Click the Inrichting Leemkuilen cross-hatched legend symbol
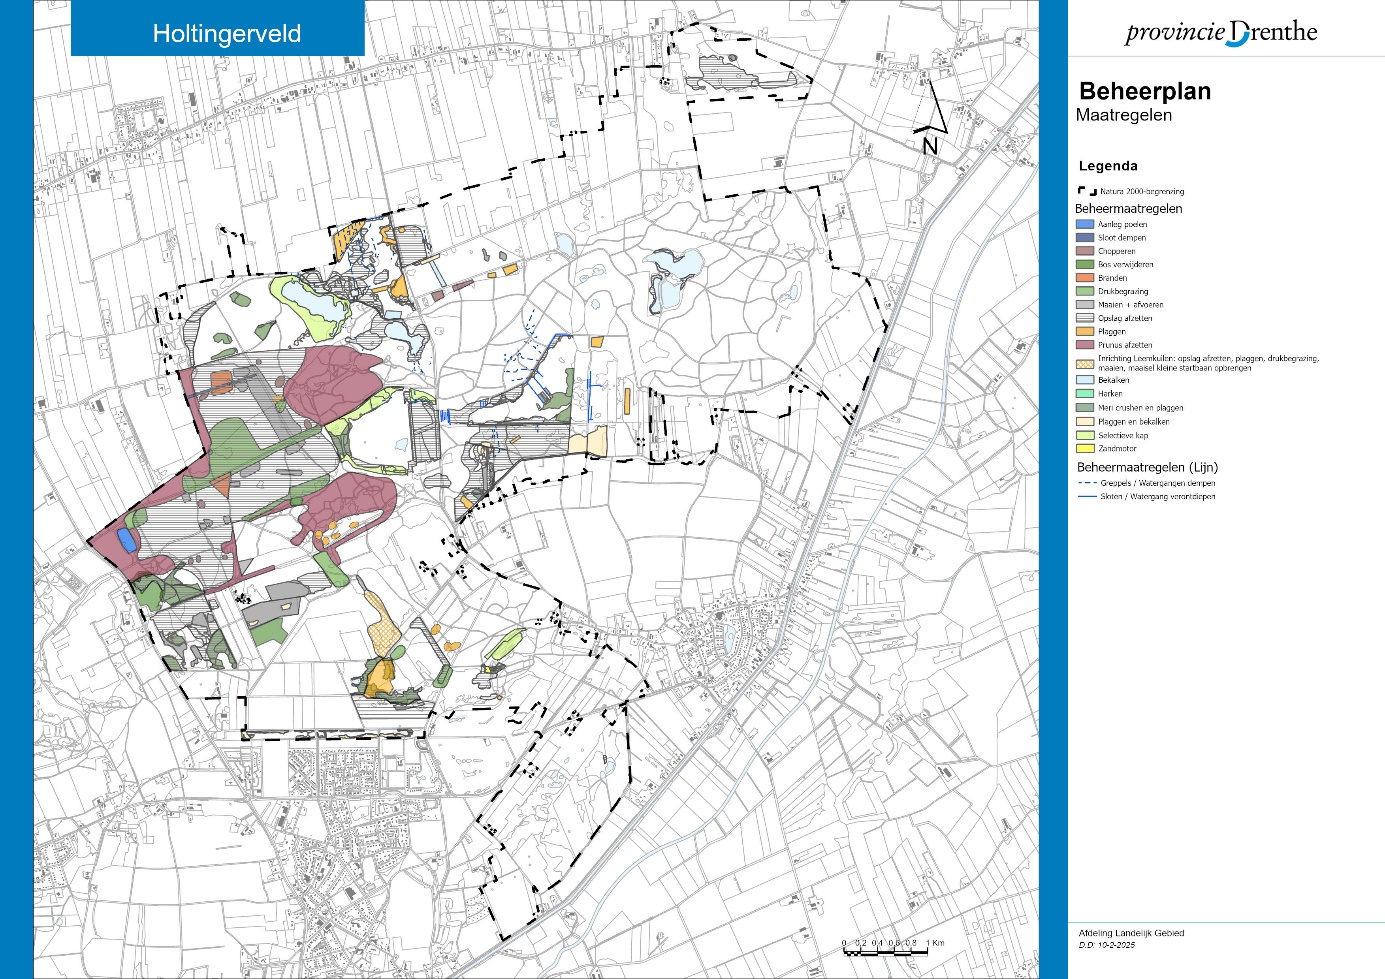This screenshot has width=1385, height=979. click(1085, 363)
